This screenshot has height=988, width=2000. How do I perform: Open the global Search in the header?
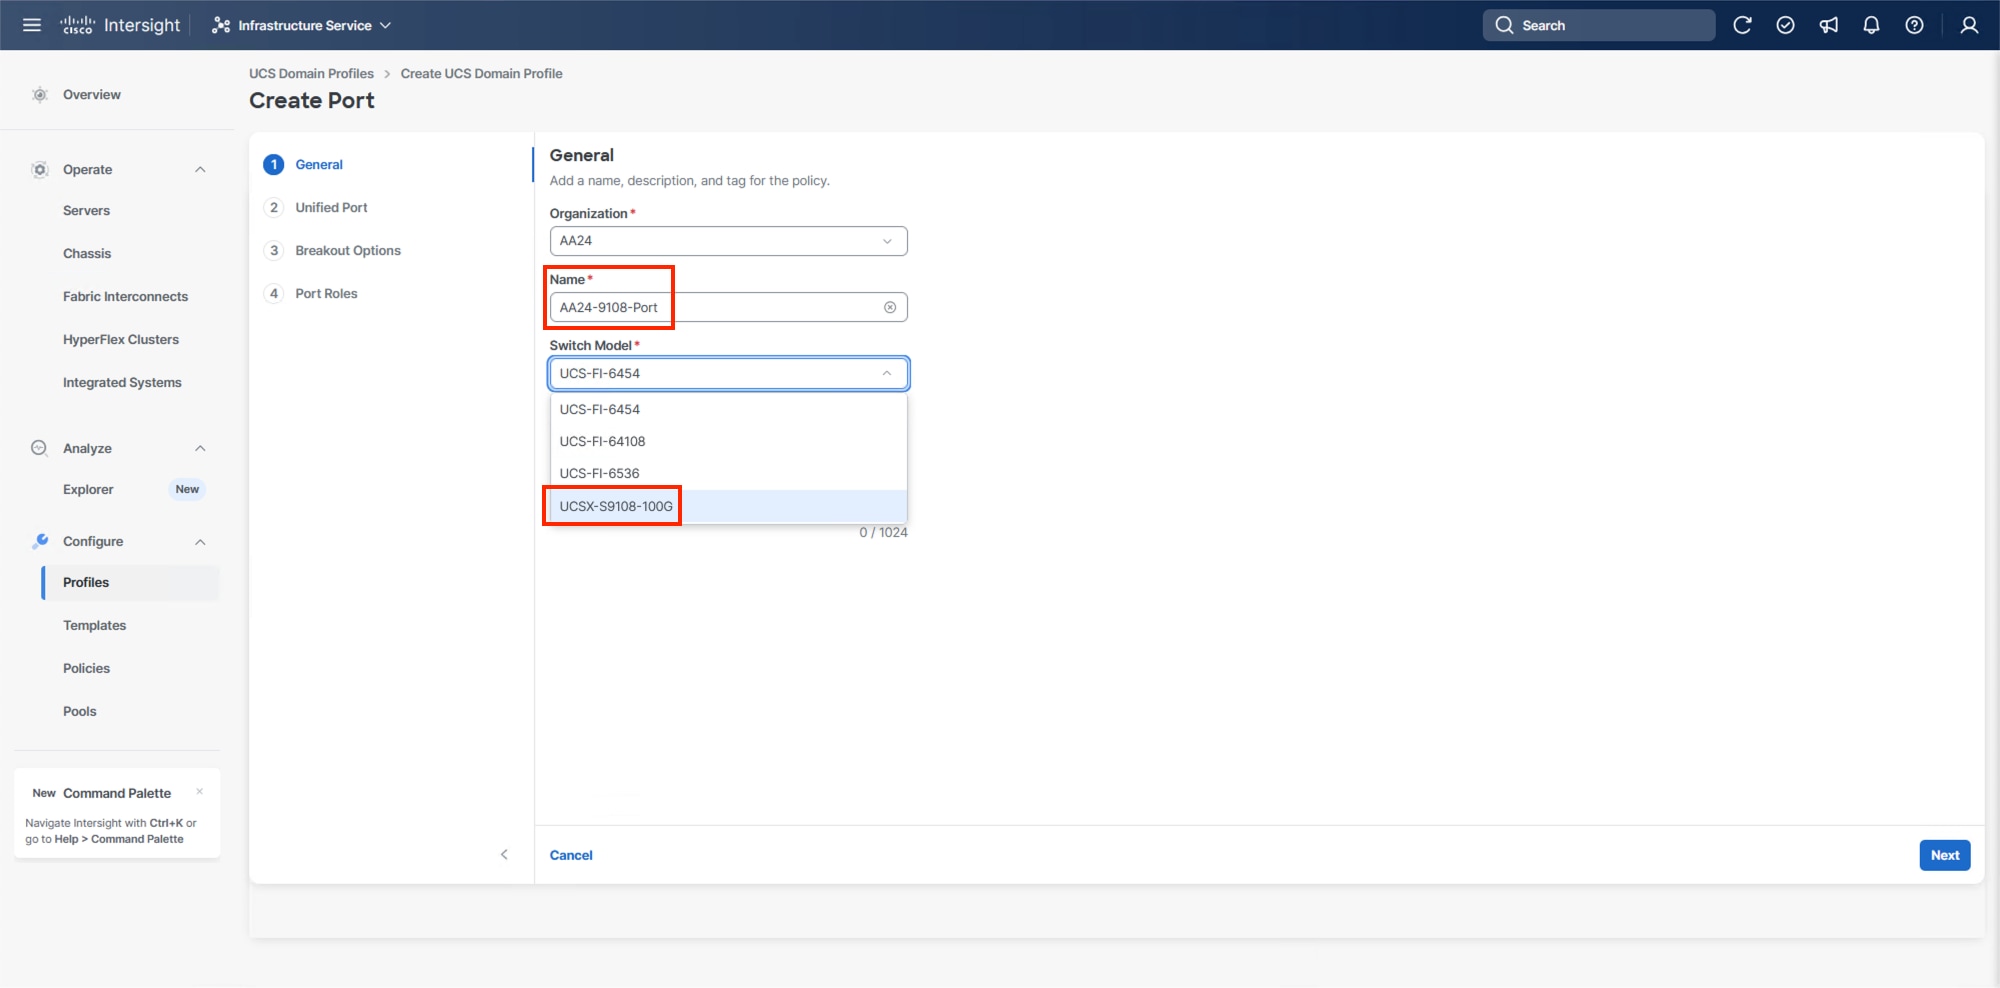pyautogui.click(x=1598, y=25)
